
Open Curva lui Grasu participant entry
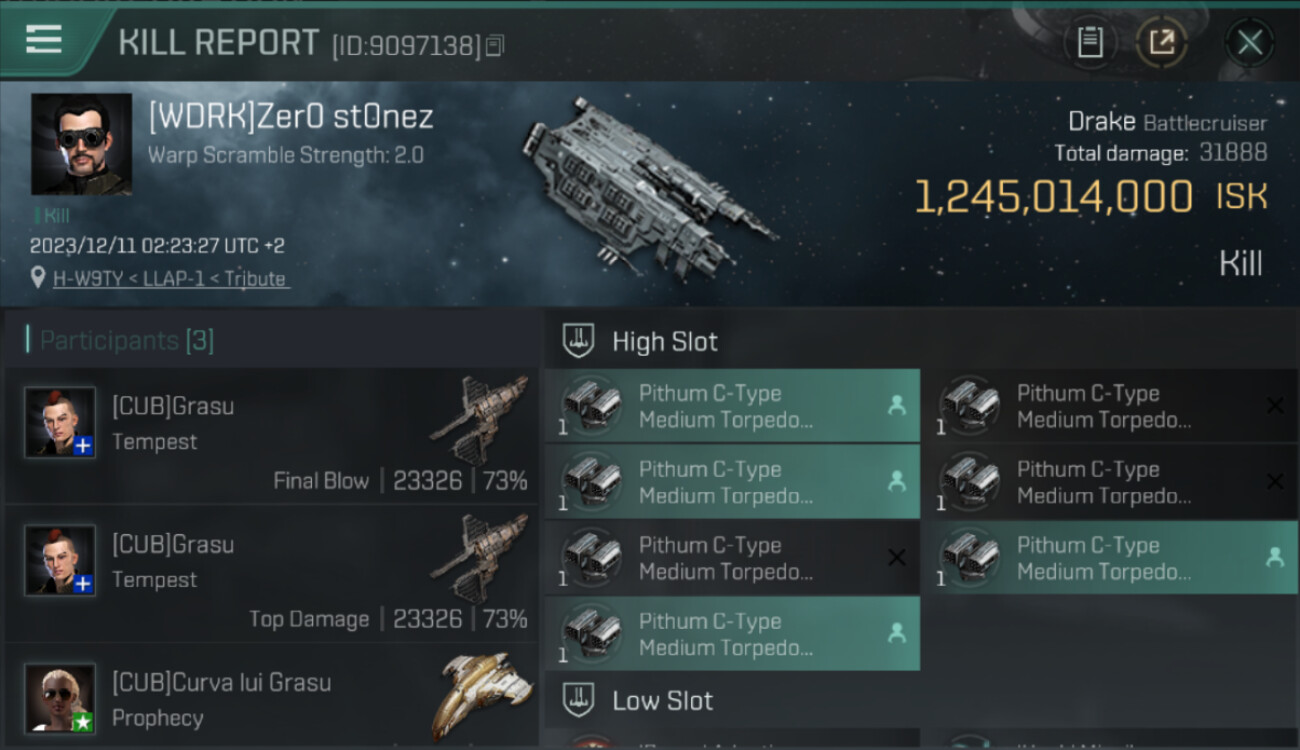[x=272, y=700]
